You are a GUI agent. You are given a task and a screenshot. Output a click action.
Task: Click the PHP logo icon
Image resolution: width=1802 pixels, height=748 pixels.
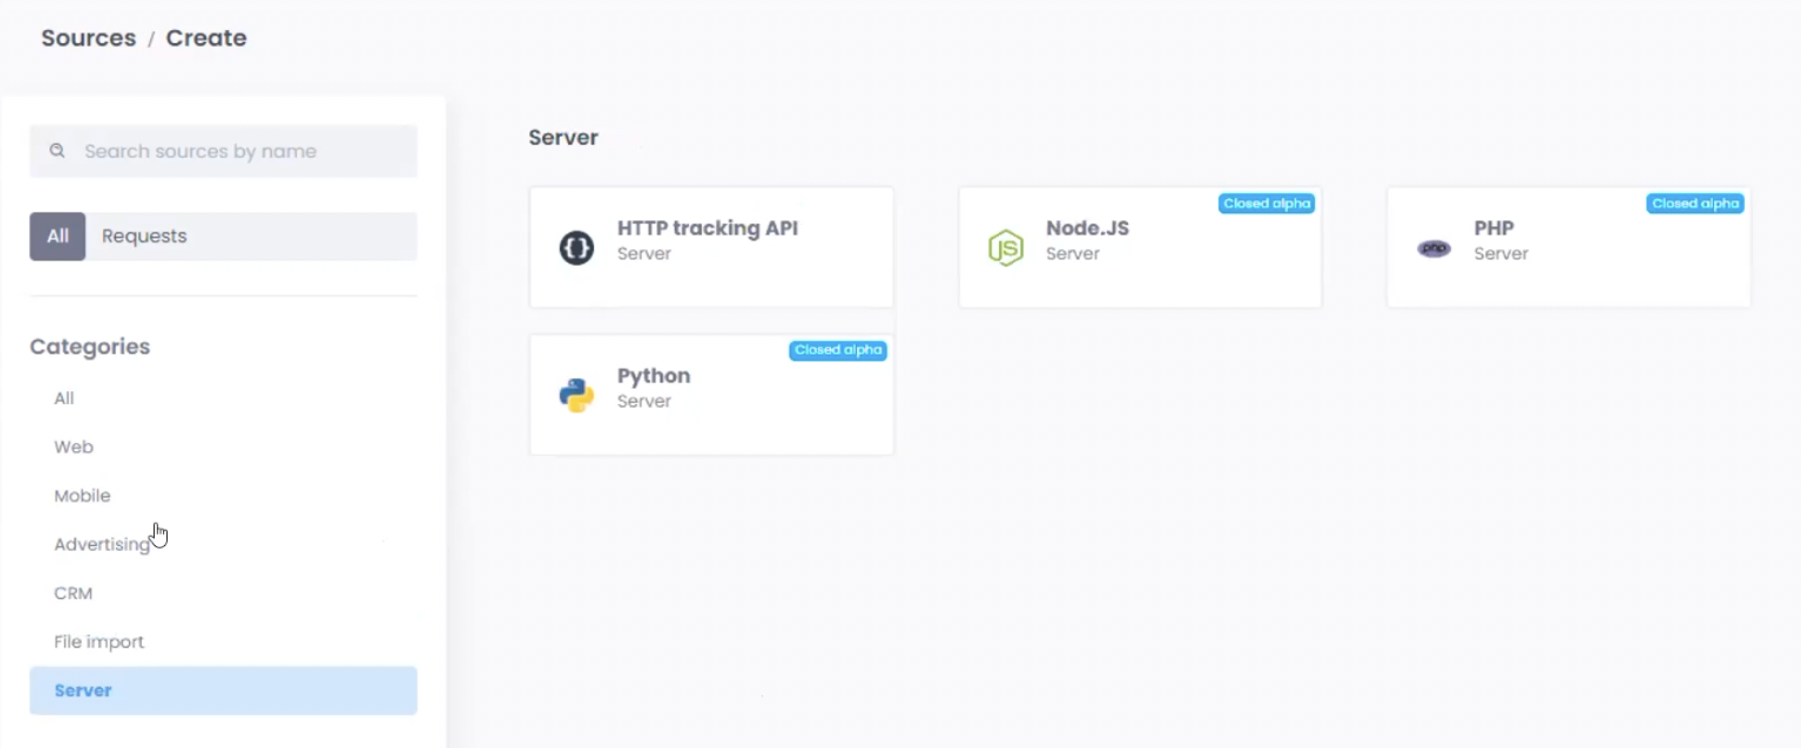coord(1434,248)
